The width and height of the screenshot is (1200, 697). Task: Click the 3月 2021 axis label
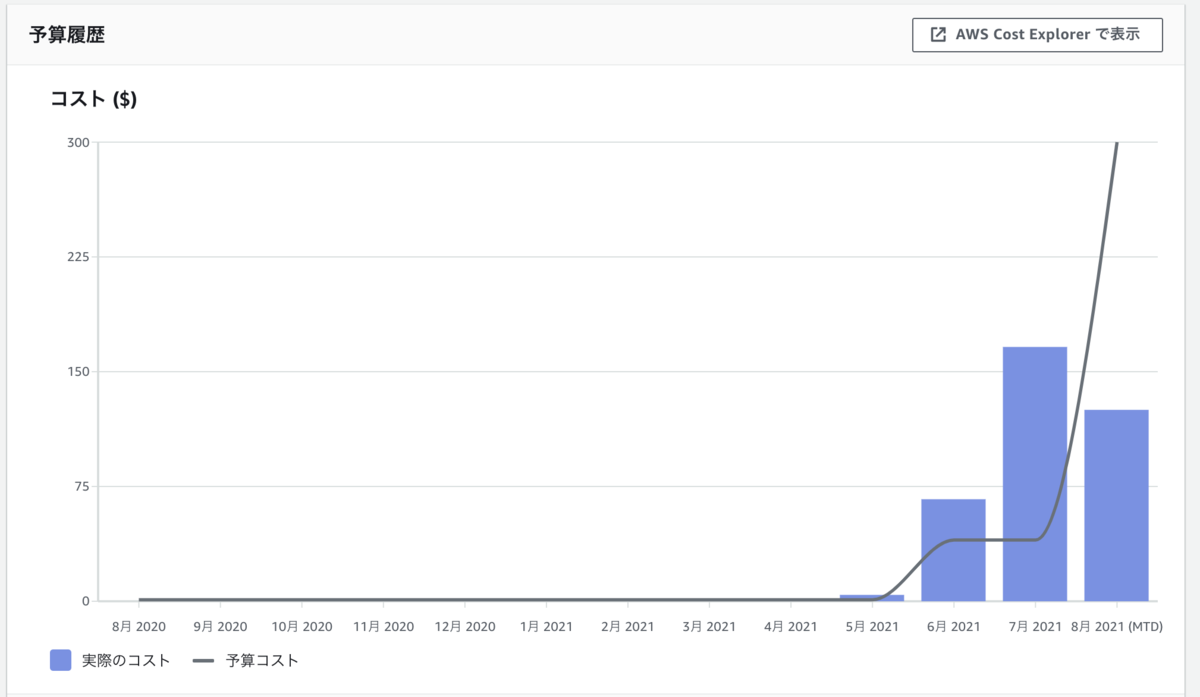709,627
